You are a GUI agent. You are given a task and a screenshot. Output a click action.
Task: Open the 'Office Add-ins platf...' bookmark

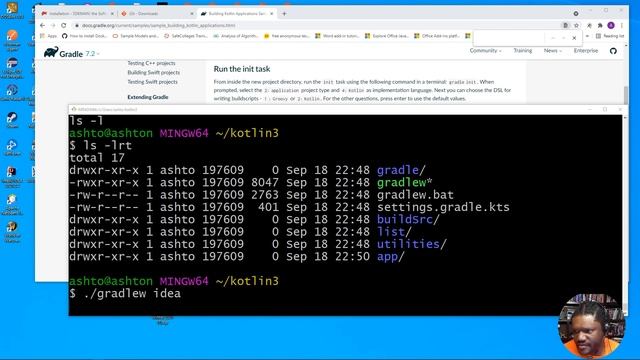437,36
